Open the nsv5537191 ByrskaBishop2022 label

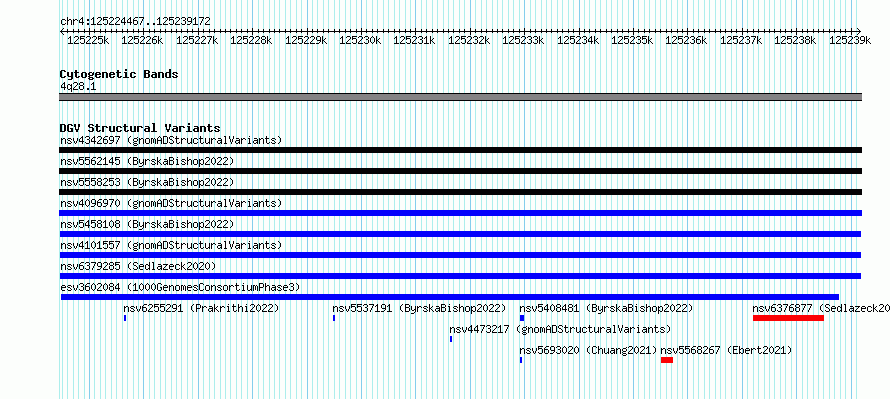[x=419, y=308]
